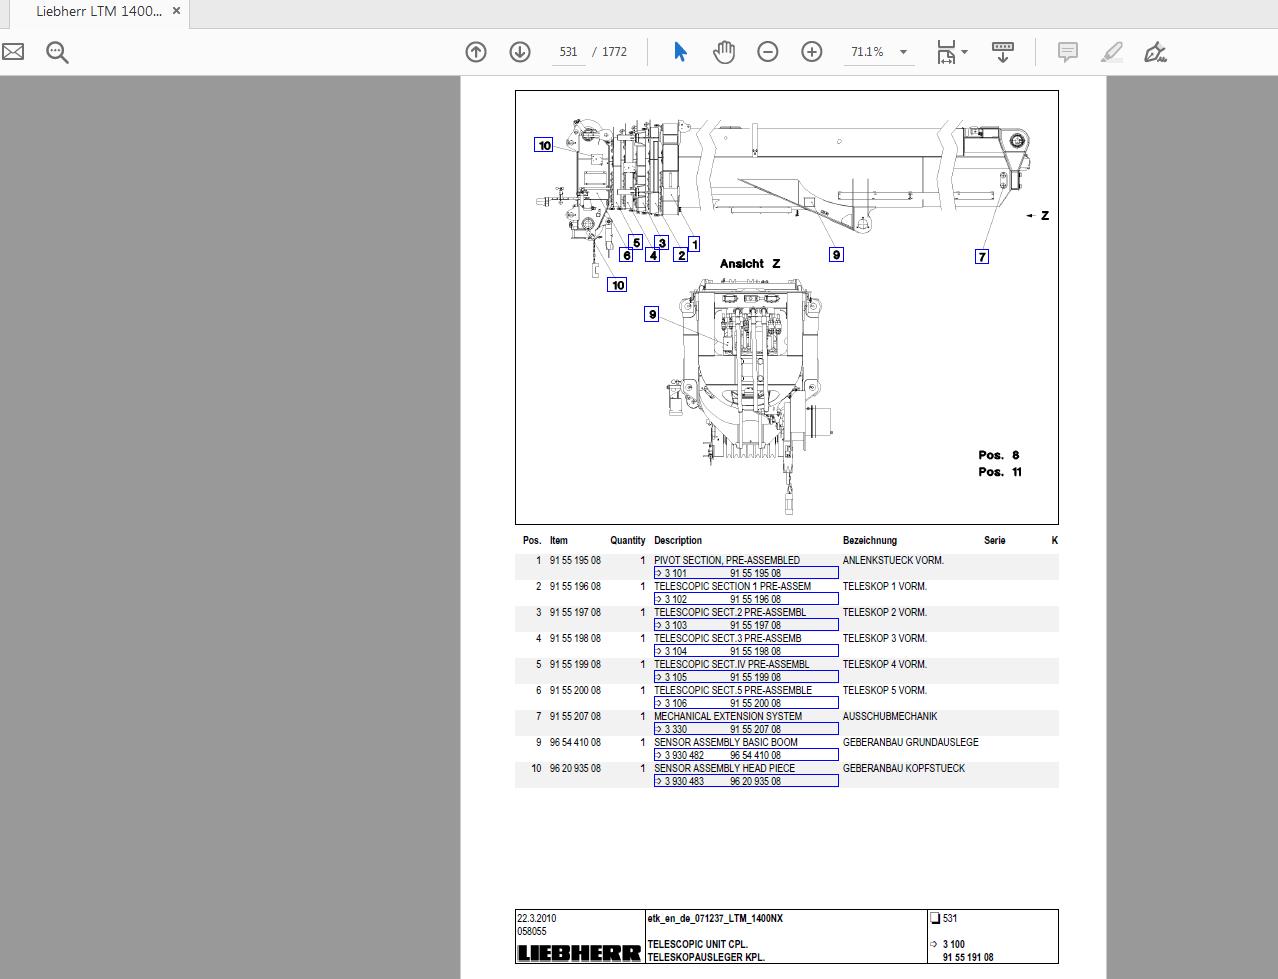Click callout 4 in the boom diagram

[x=652, y=255]
